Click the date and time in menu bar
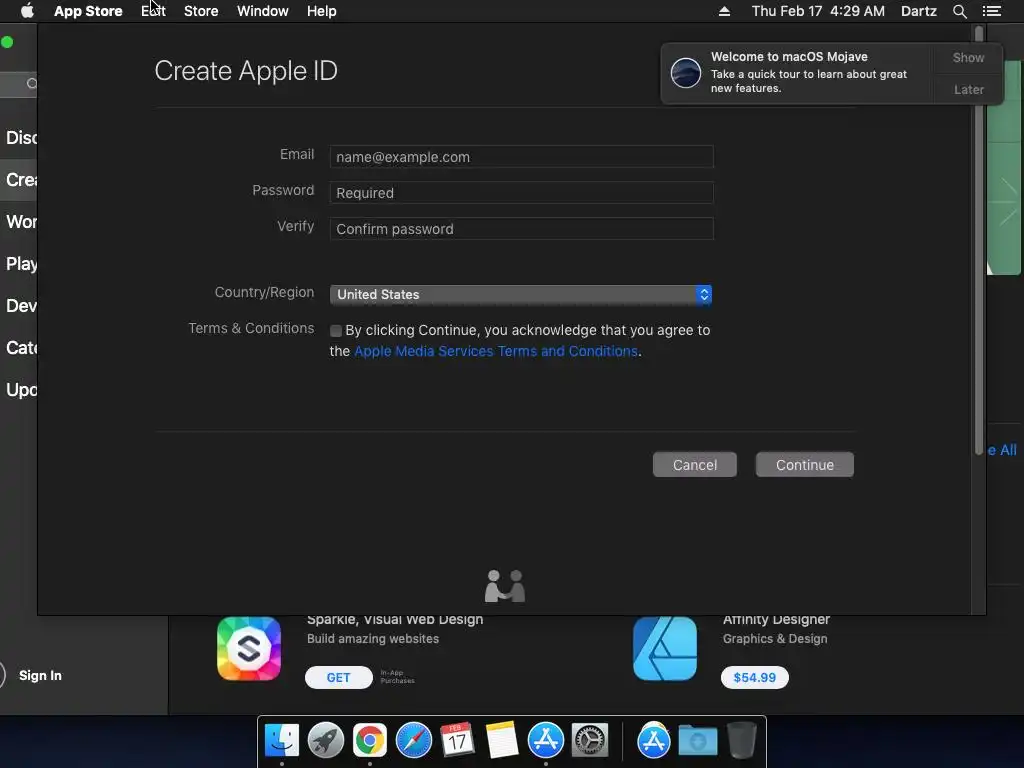The image size is (1024, 768). 818,11
